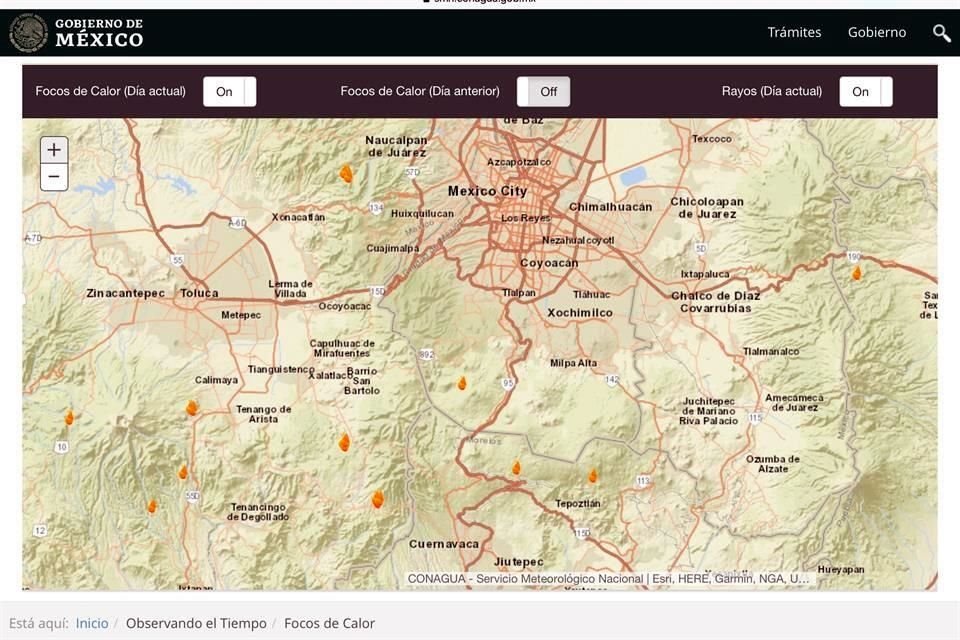Open Observando el Tiempo breadcrumb
Image resolution: width=960 pixels, height=640 pixels.
pyautogui.click(x=196, y=623)
